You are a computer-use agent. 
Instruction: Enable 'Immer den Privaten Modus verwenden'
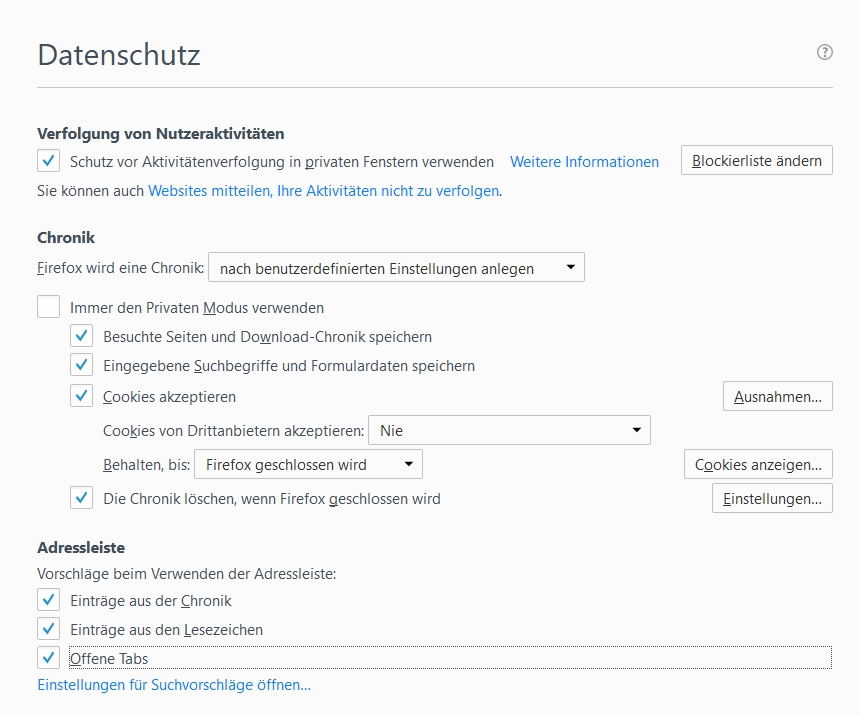(48, 307)
